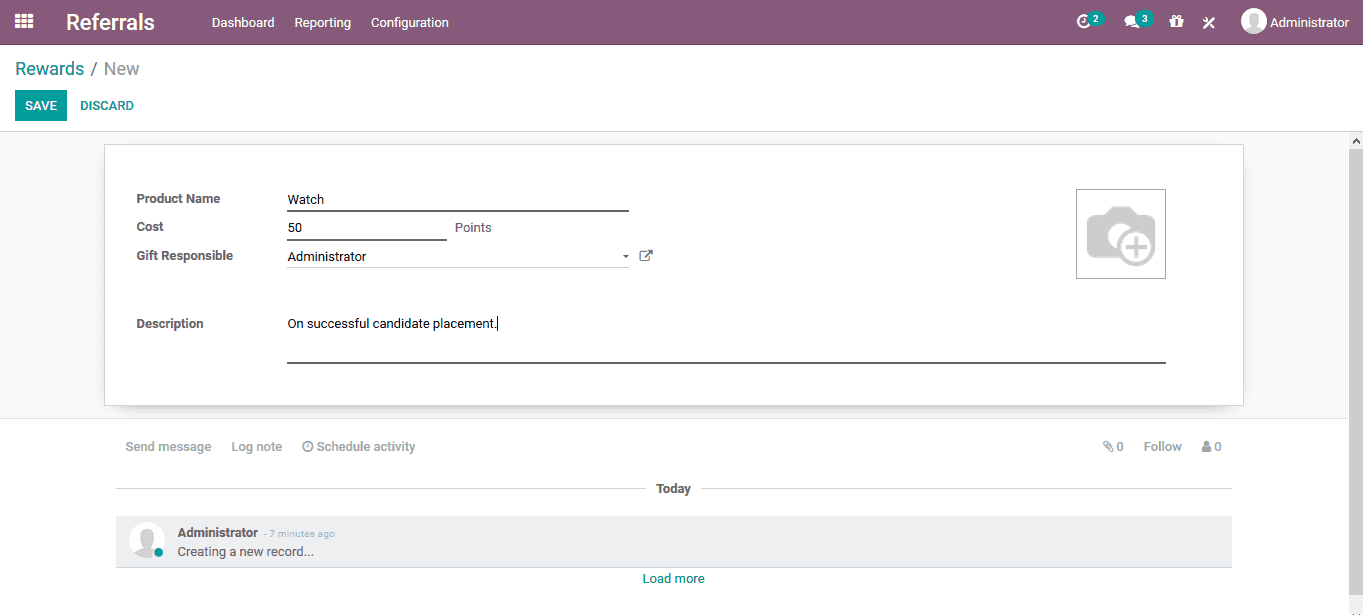Discard the new reward record
Viewport: 1363px width, 615px height.
pyautogui.click(x=107, y=105)
